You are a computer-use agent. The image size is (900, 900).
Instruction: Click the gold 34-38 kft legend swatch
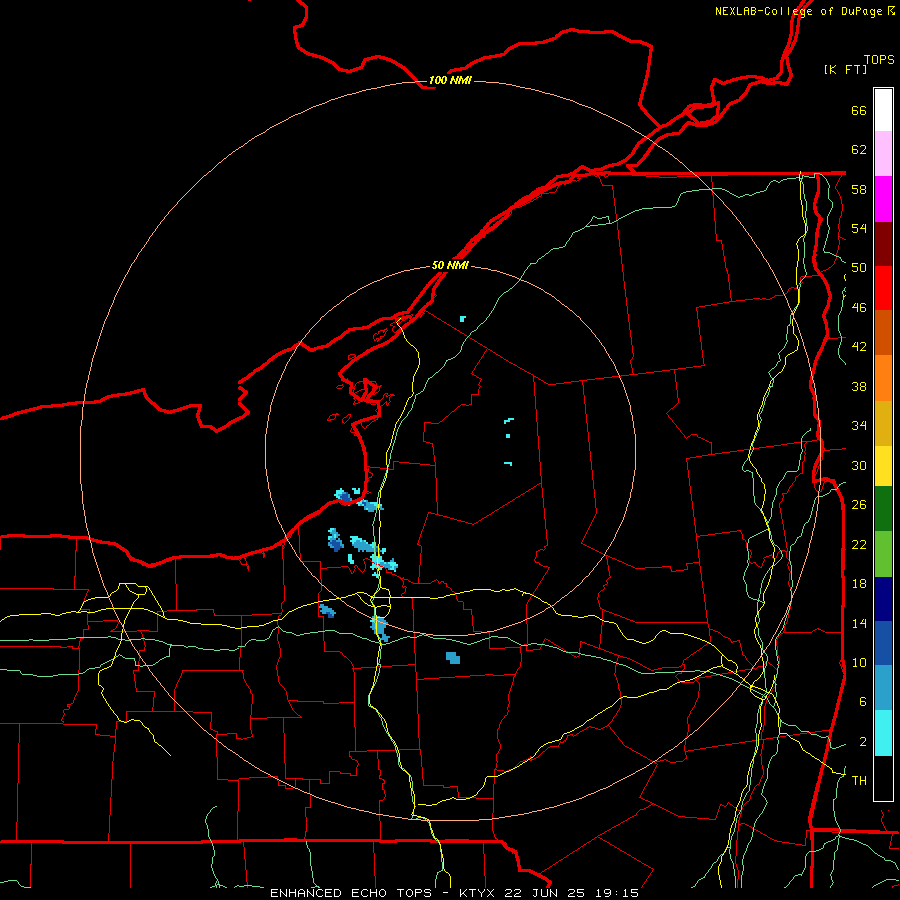883,424
